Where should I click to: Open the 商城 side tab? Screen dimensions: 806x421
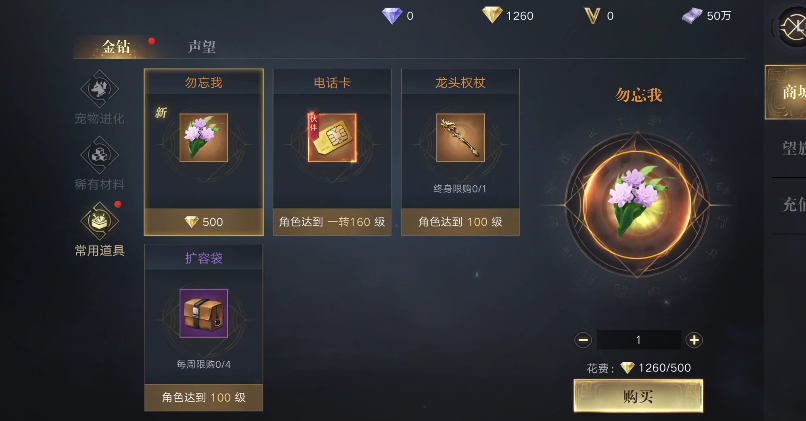[x=786, y=93]
